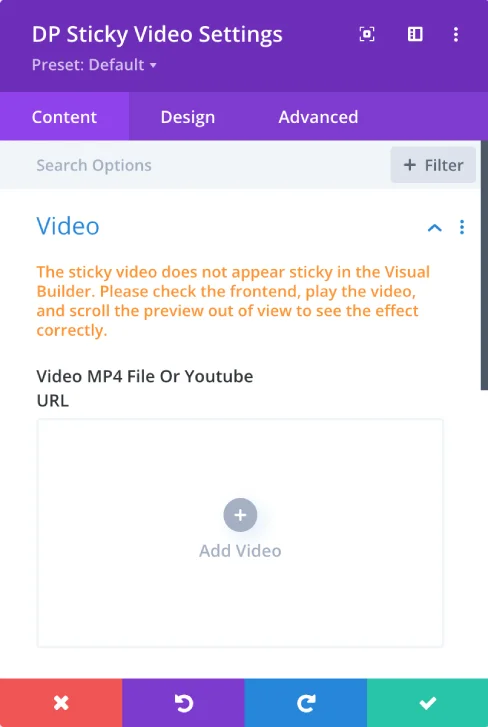Redo the last change
This screenshot has width=488, height=727.
click(305, 703)
